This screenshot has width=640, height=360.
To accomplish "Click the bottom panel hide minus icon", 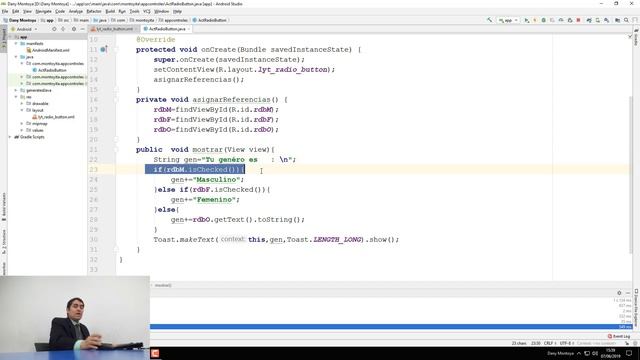I will (628, 293).
